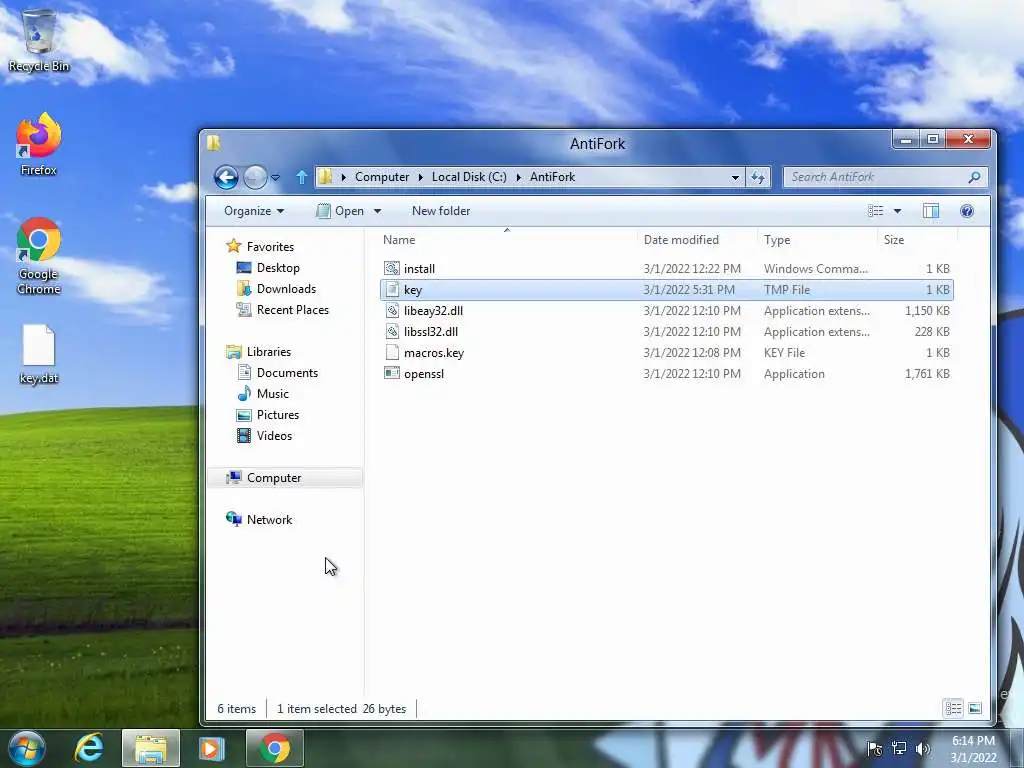Click File Explorer taskbar button
Image resolution: width=1024 pixels, height=768 pixels.
(150, 748)
